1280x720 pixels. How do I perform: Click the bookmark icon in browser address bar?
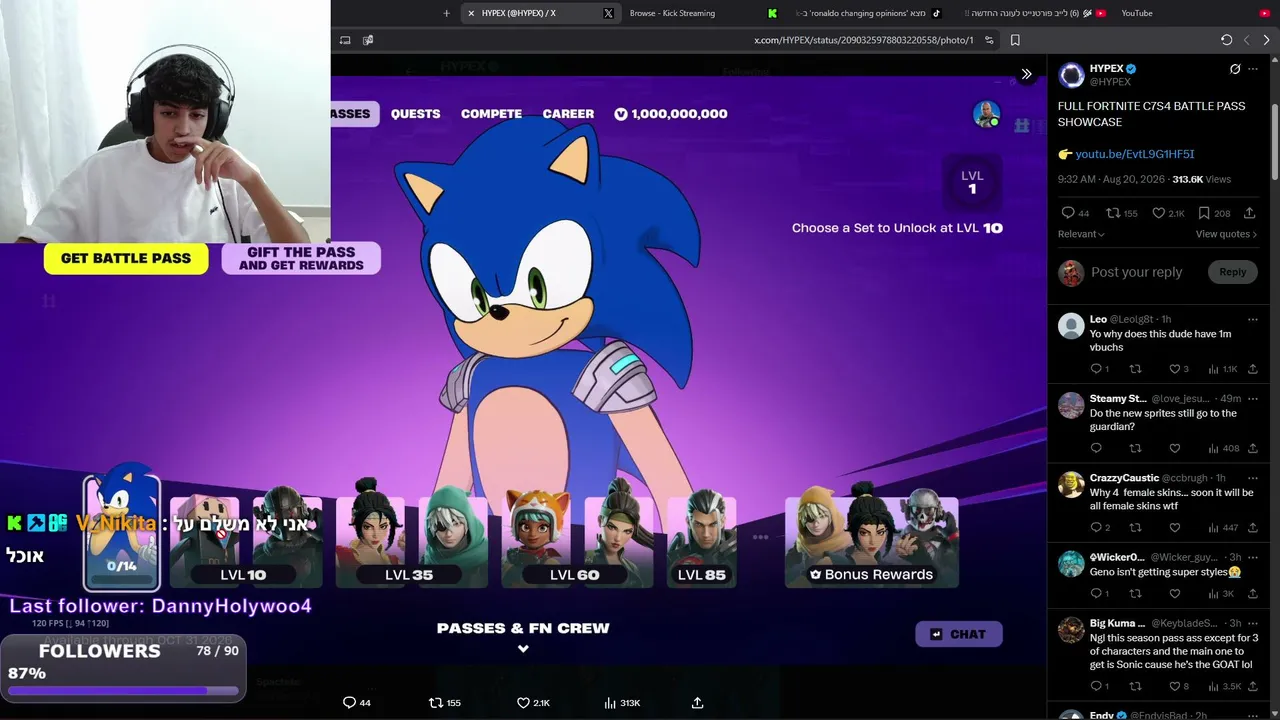point(1015,40)
